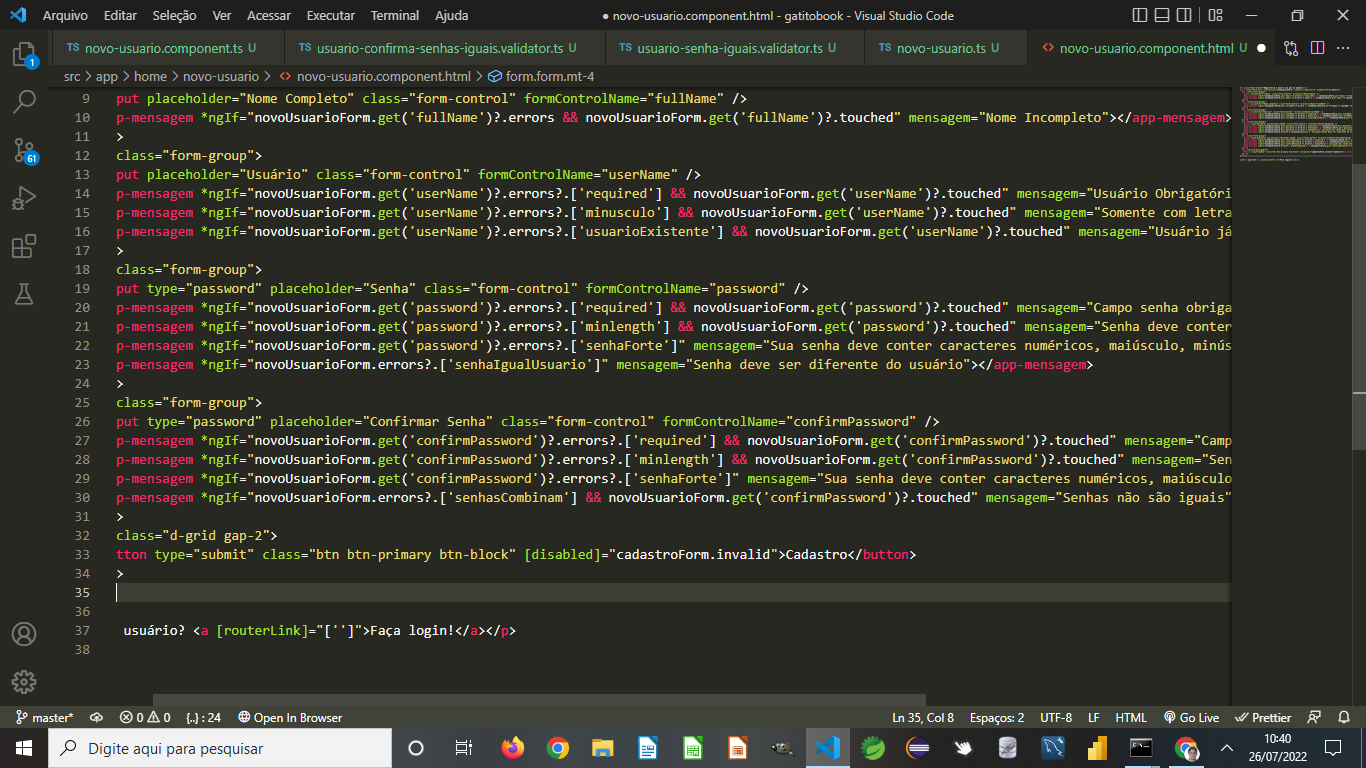Open the Manage gear icon

pyautogui.click(x=24, y=682)
